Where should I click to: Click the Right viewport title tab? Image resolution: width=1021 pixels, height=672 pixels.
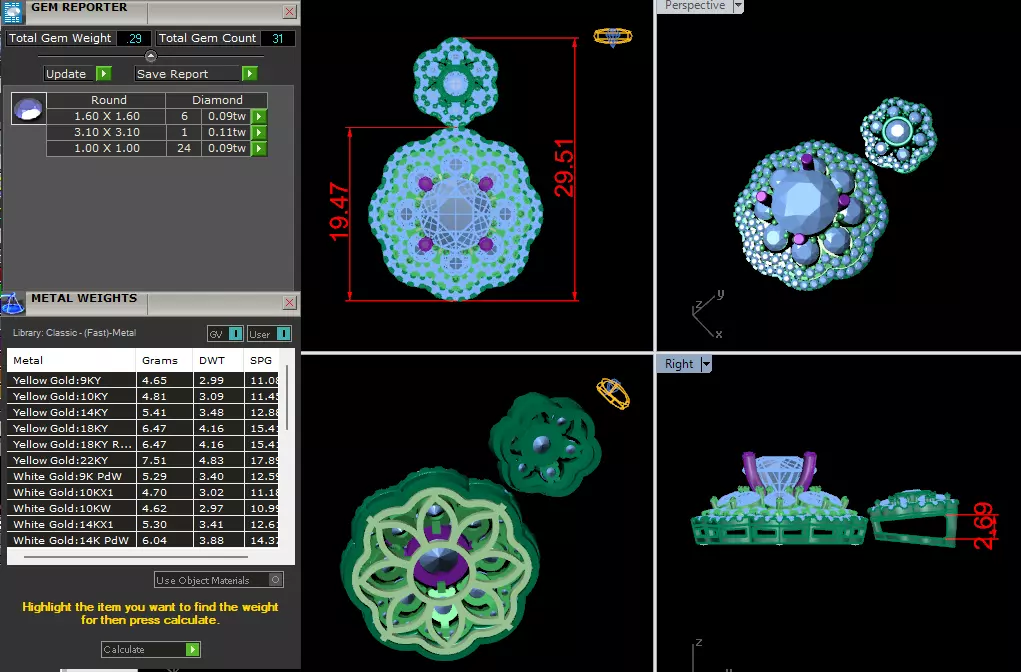tap(679, 364)
